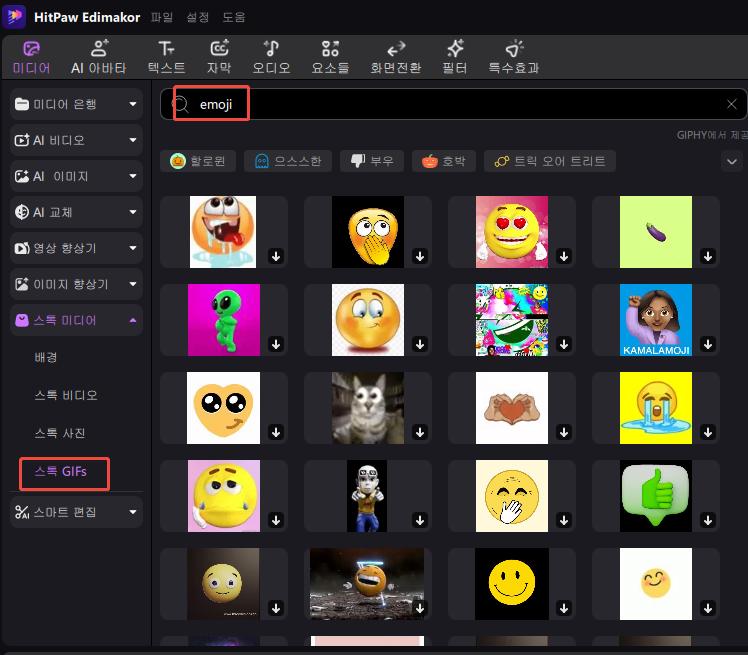
Task: Download the dark background pale emoji GIF
Action: tap(276, 608)
